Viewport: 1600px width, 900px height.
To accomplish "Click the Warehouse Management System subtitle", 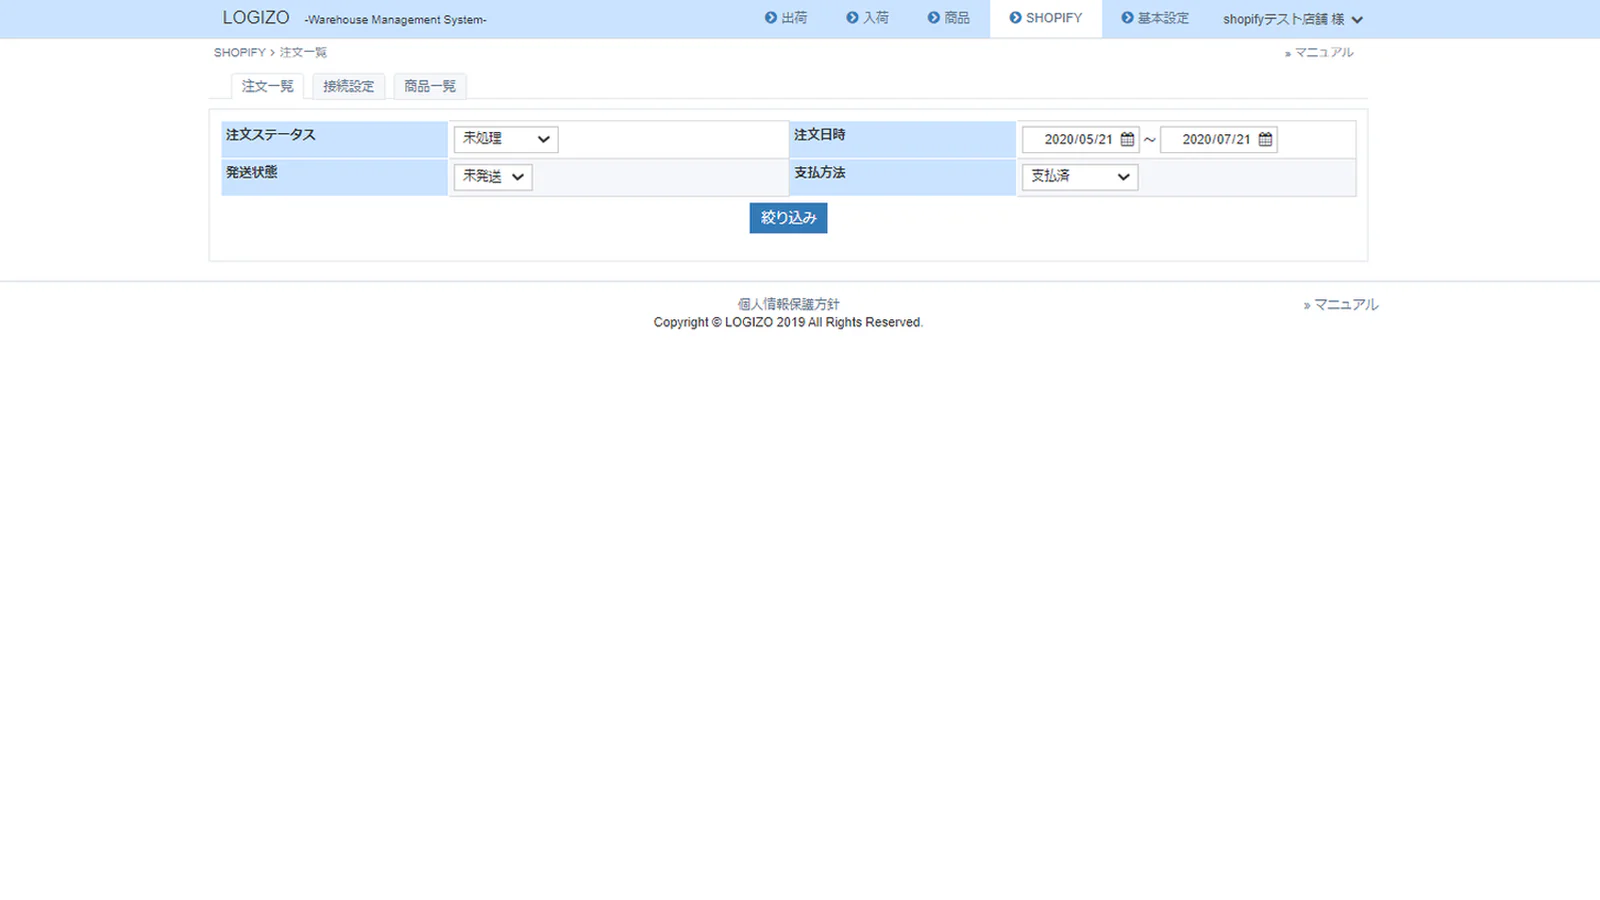I will [x=396, y=20].
